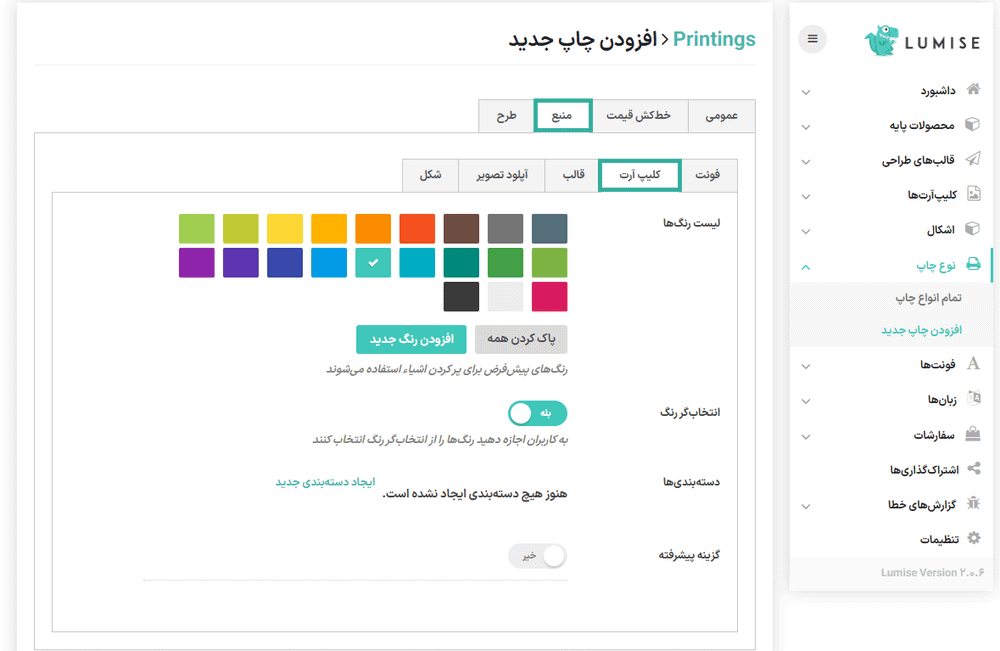Expand the محصولات پایه menu chevron
Image resolution: width=1000 pixels, height=651 pixels.
click(806, 127)
